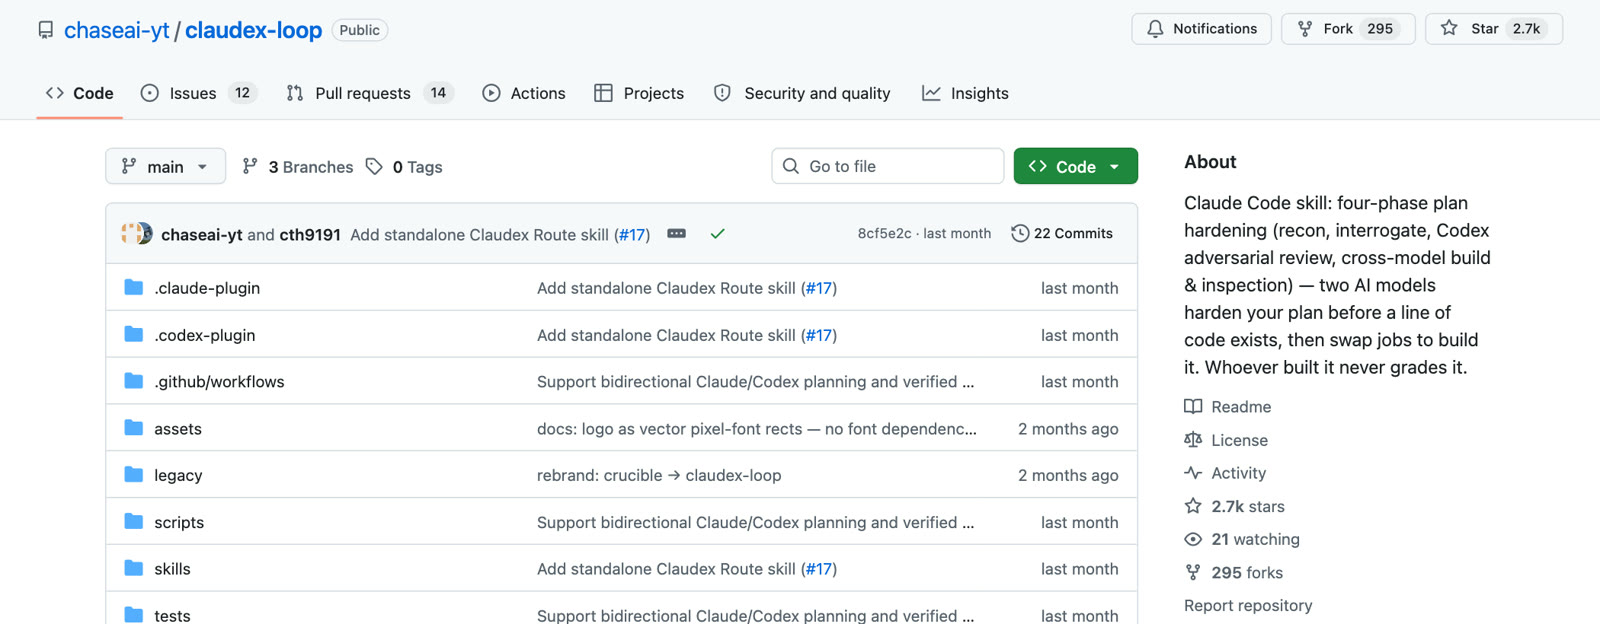The width and height of the screenshot is (1600, 624).
Task: Click the folder icon beside .claude-plugin
Action: pos(134,288)
